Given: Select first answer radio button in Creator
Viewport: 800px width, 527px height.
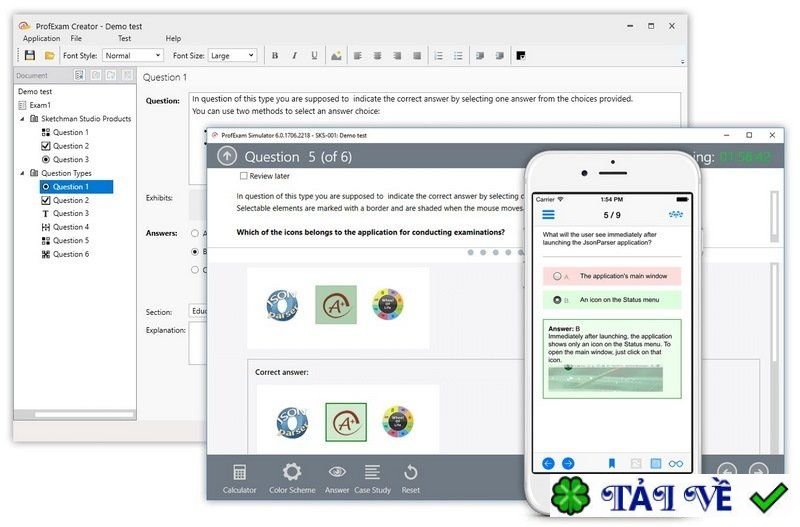Looking at the screenshot, I should click(x=194, y=233).
